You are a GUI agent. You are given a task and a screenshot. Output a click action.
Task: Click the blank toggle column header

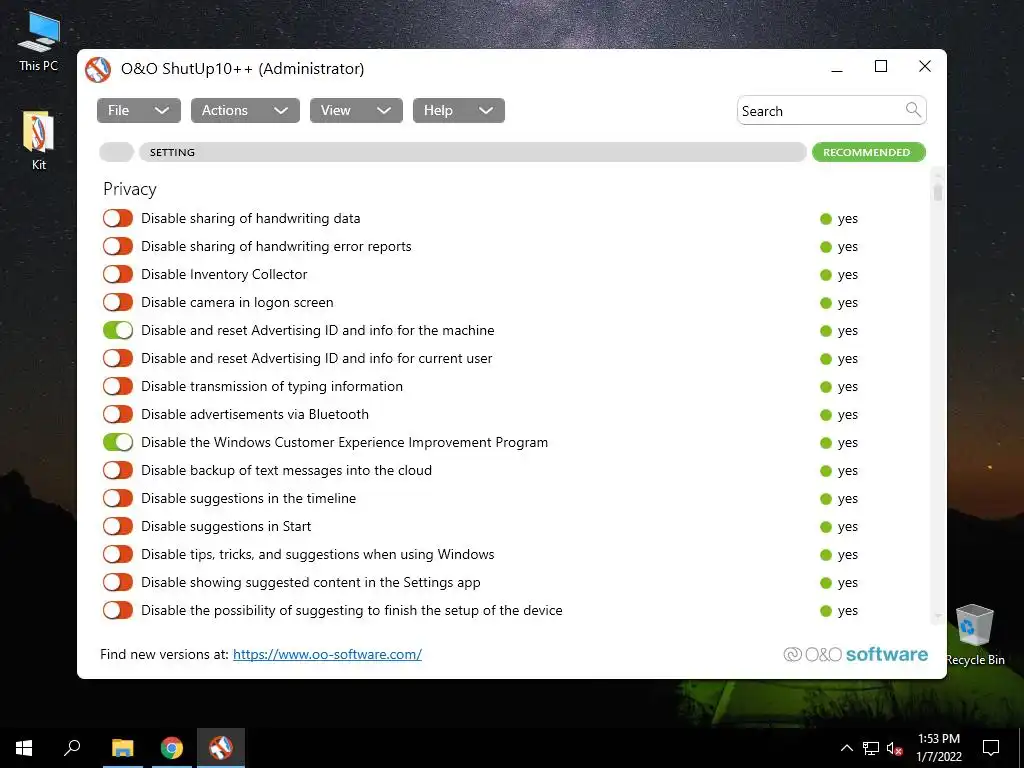tap(116, 152)
